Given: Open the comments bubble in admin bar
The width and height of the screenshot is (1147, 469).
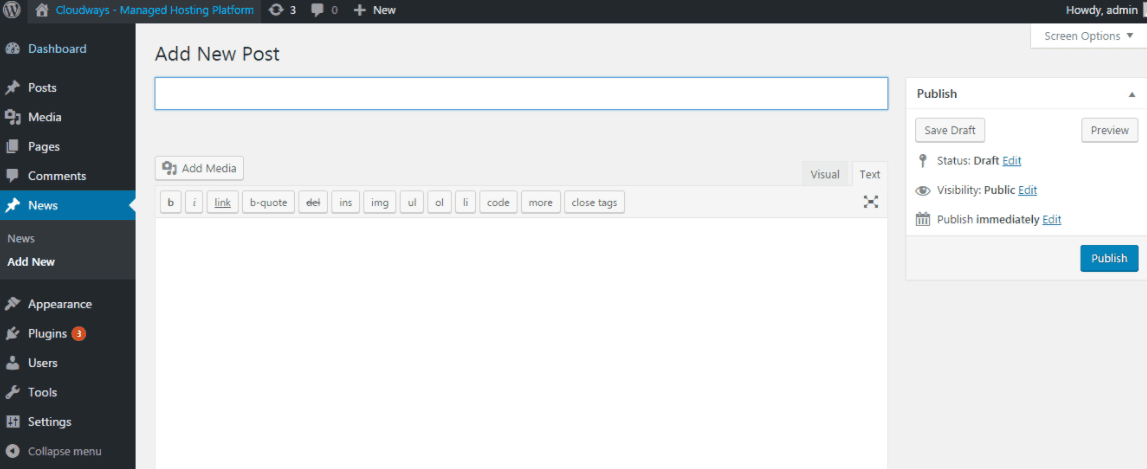Looking at the screenshot, I should point(324,10).
